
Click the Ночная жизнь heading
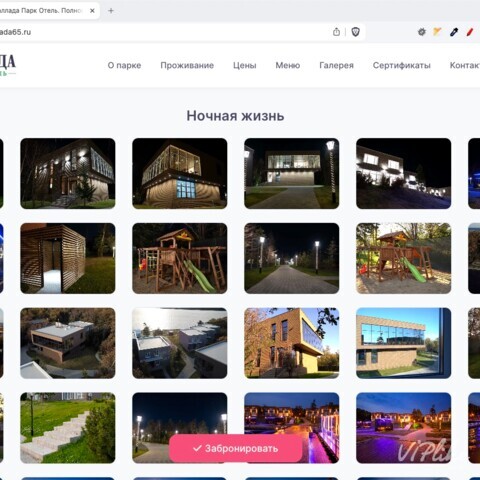(x=235, y=116)
